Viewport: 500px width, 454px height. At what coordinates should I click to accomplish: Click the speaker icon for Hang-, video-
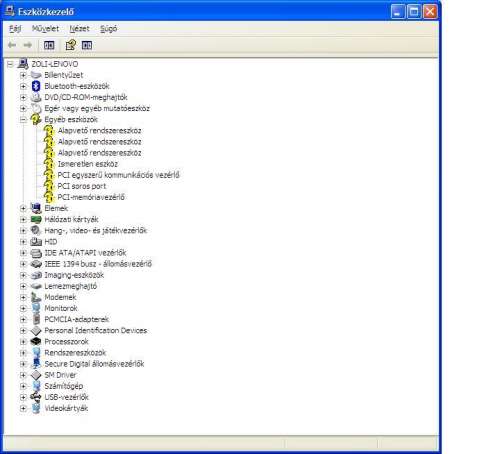tap(36, 230)
